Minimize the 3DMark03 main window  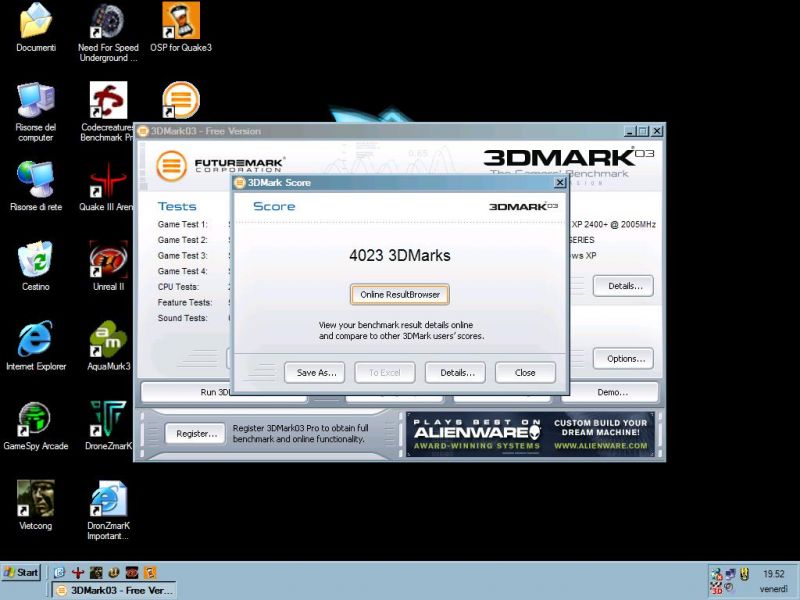tap(631, 131)
